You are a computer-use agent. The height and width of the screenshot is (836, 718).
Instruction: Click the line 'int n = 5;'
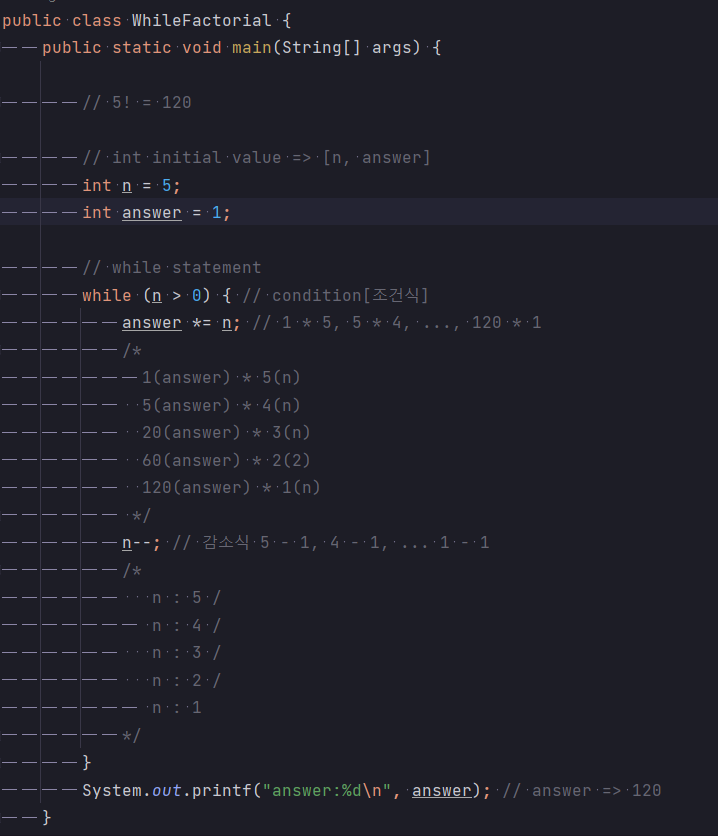point(131,186)
